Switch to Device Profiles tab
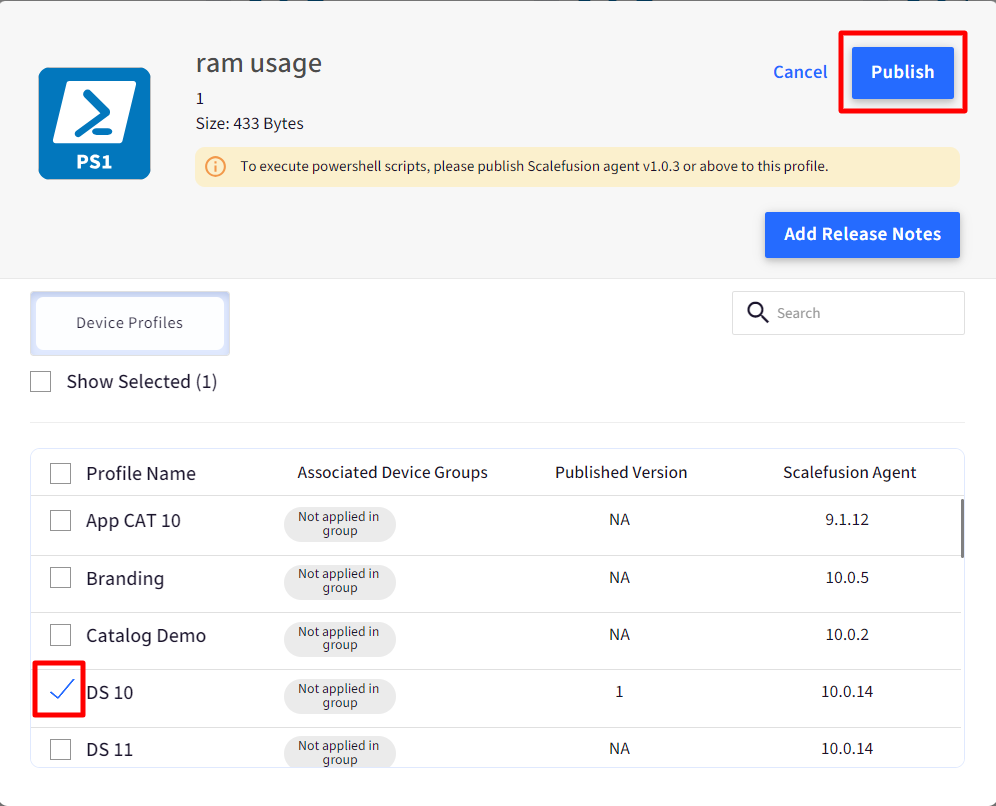996x806 pixels. click(x=130, y=323)
